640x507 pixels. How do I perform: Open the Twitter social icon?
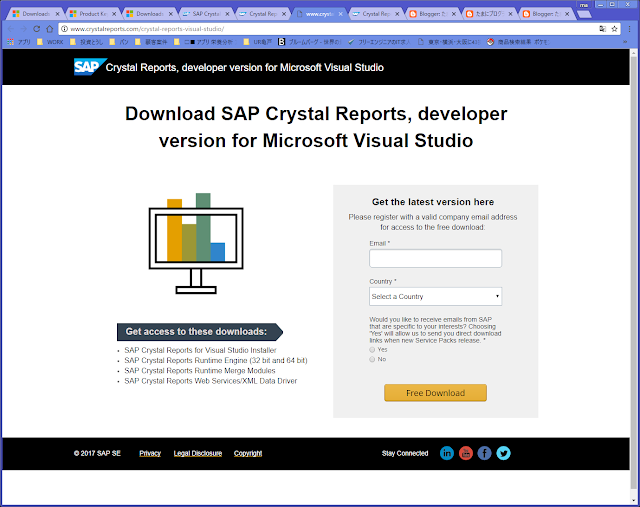tap(504, 453)
